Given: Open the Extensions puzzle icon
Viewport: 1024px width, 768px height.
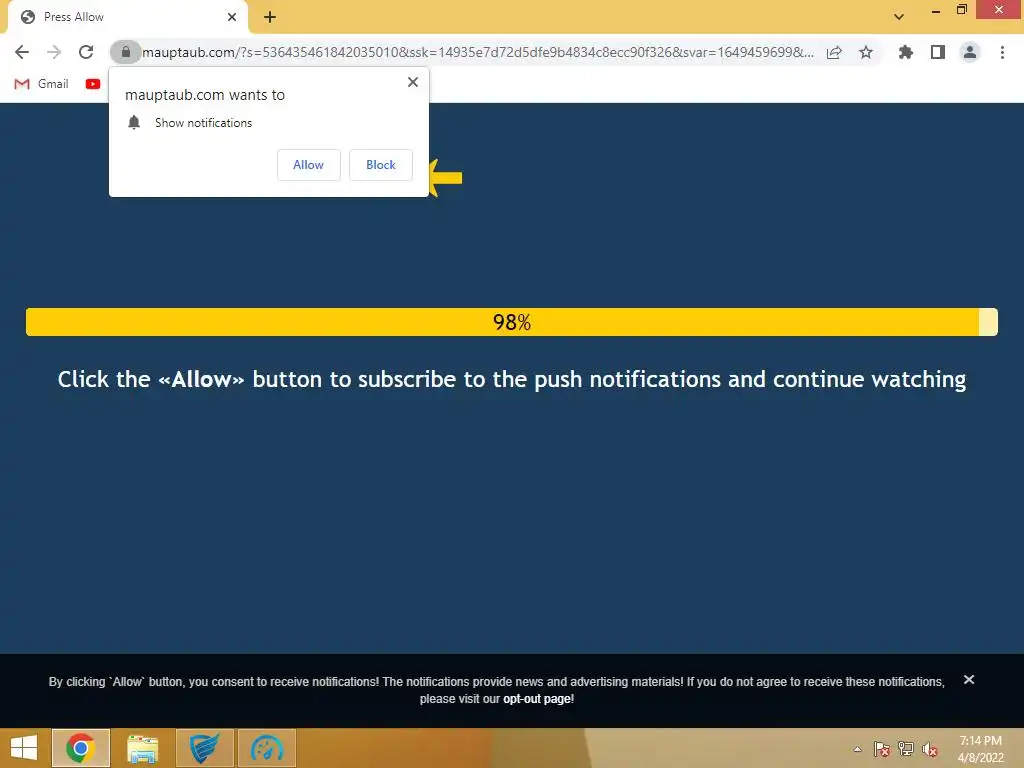Looking at the screenshot, I should click(x=905, y=52).
